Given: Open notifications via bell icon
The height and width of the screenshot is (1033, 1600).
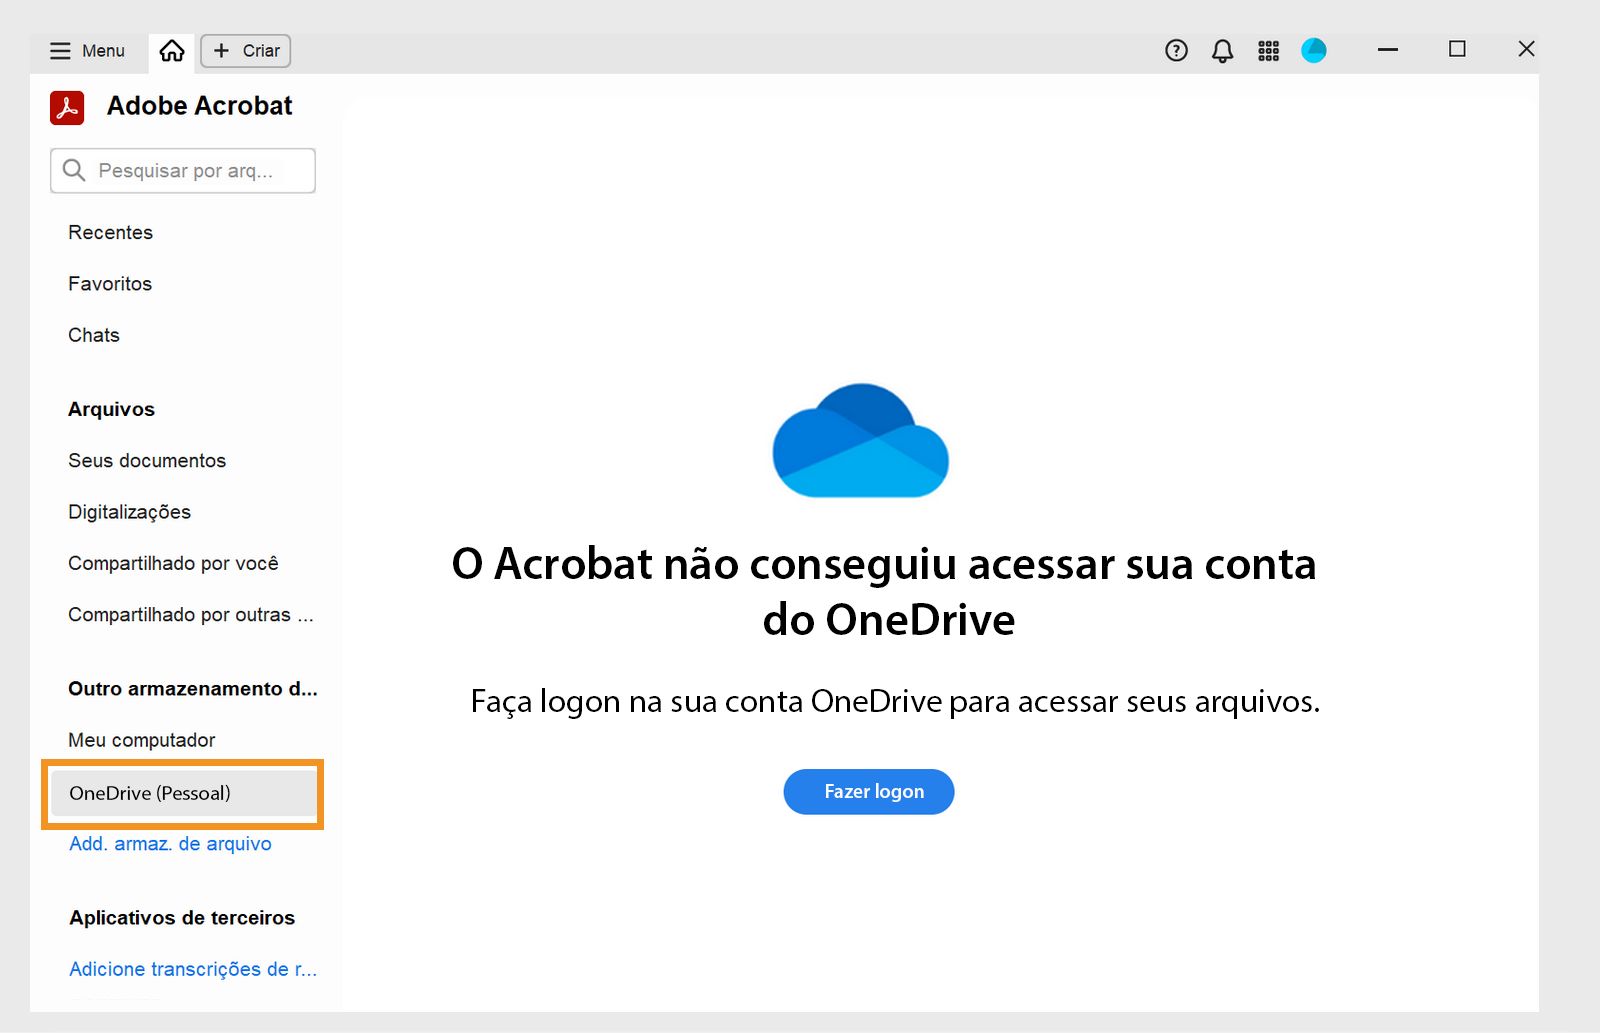Looking at the screenshot, I should pos(1222,50).
